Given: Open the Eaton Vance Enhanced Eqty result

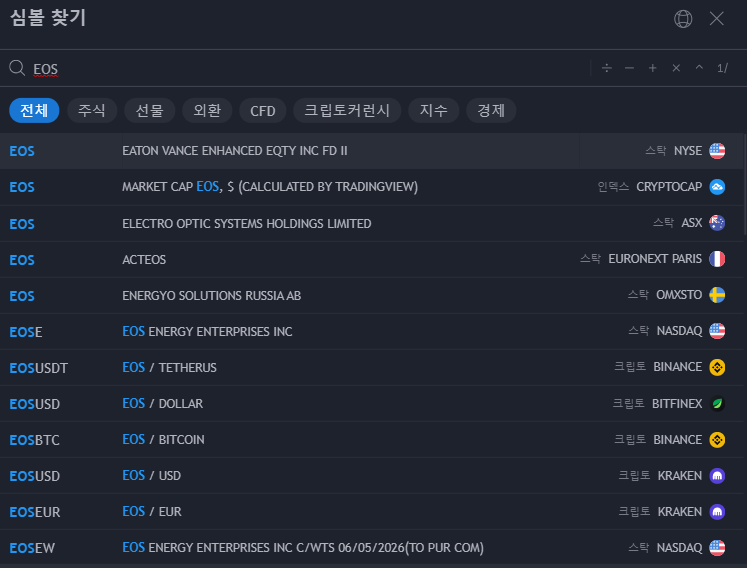Looking at the screenshot, I should [372, 151].
